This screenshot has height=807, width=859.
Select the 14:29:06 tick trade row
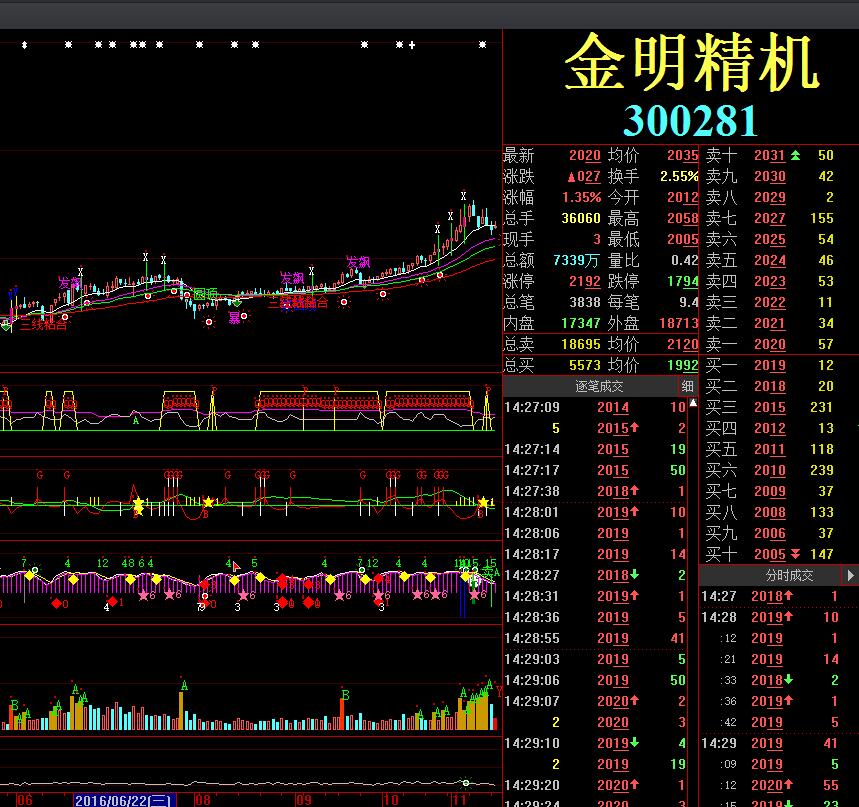tap(595, 680)
